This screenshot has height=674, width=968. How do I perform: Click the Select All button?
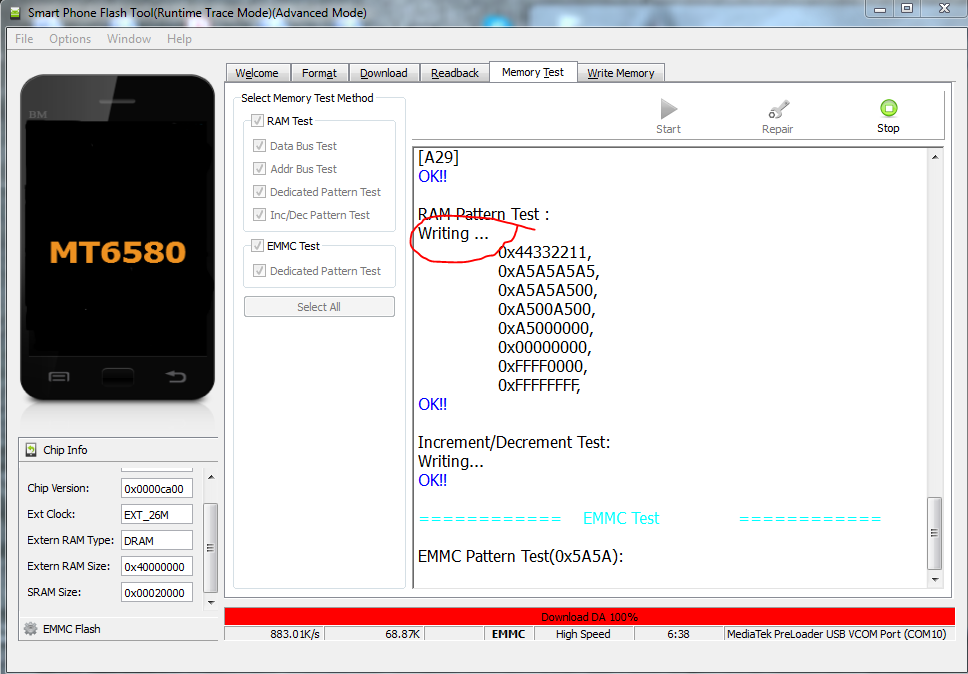point(319,307)
